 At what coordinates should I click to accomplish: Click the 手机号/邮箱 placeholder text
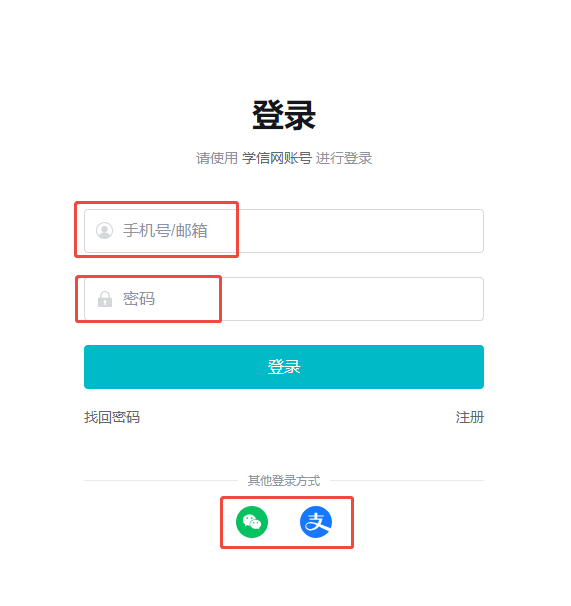(x=165, y=231)
